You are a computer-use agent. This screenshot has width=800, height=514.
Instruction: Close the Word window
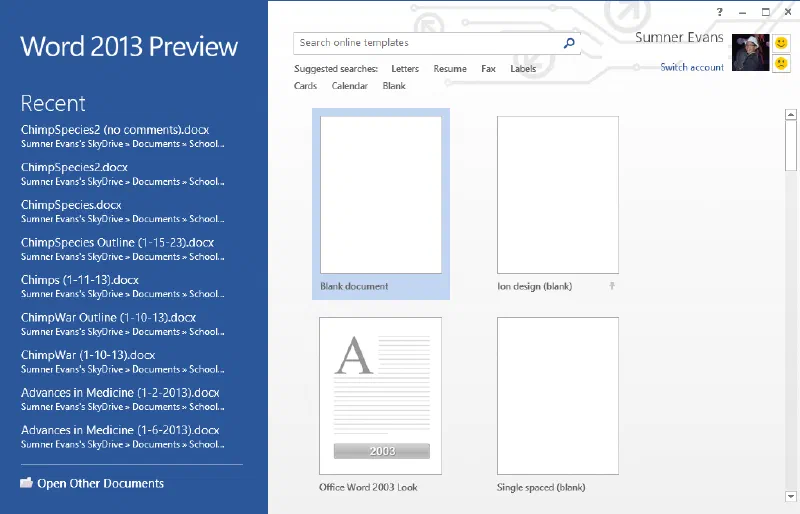[x=788, y=12]
